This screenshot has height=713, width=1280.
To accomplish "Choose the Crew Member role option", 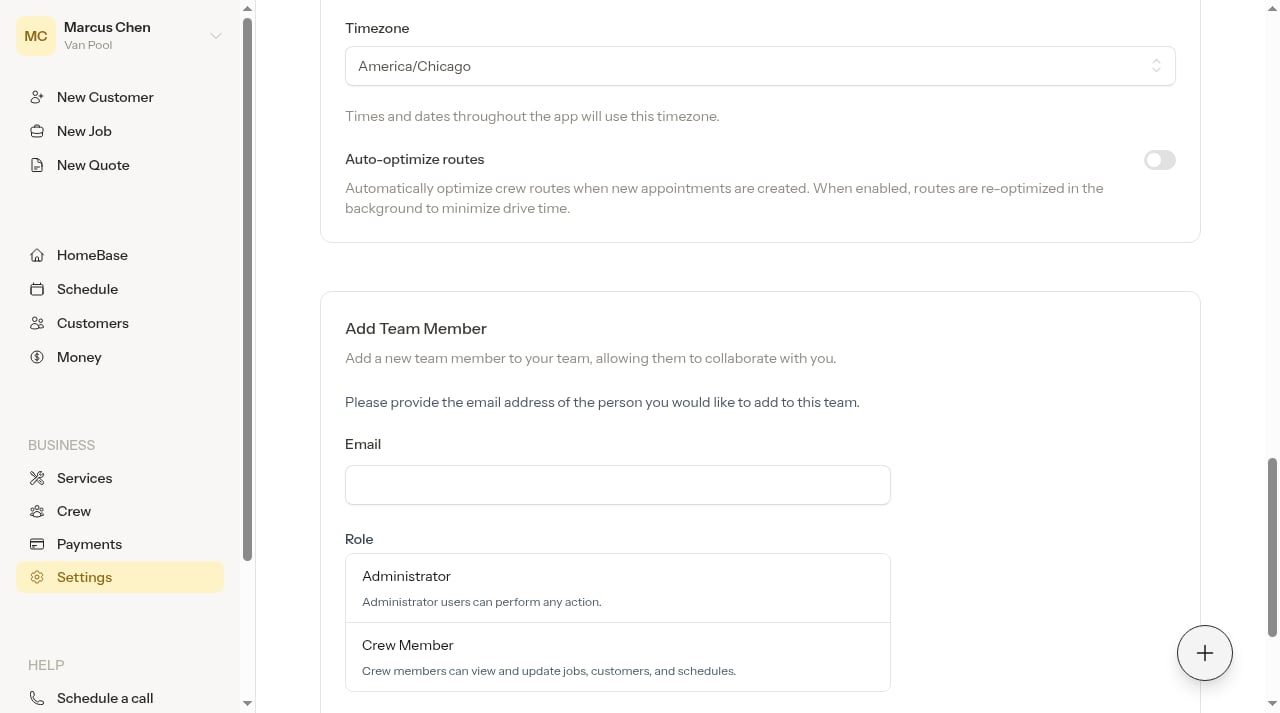I will point(618,657).
